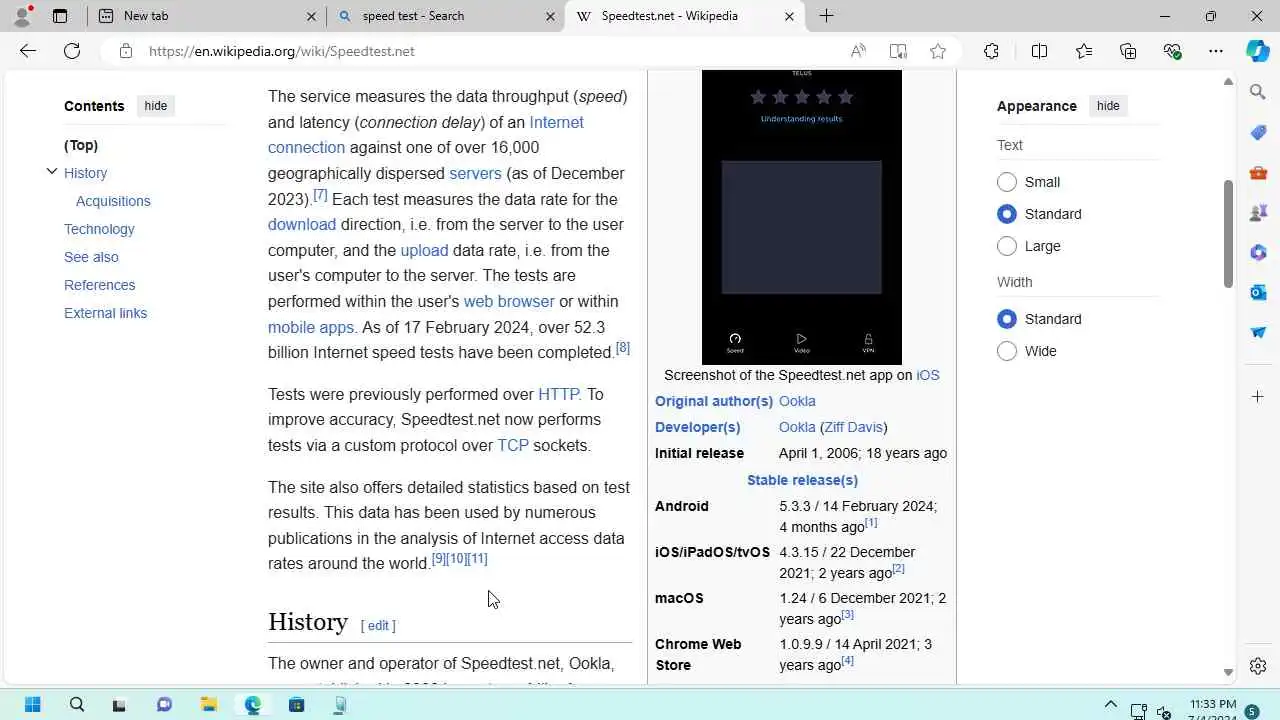Switch to the New tab tab
This screenshot has width=1280, height=720.
pyautogui.click(x=205, y=16)
